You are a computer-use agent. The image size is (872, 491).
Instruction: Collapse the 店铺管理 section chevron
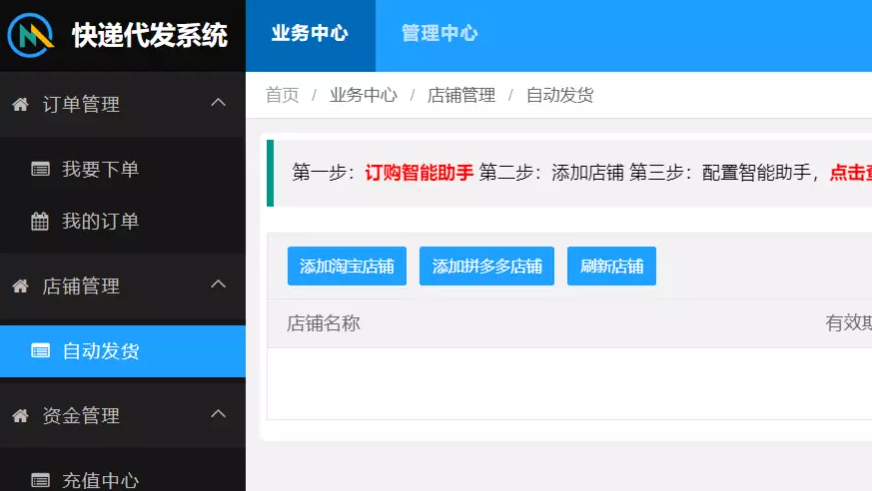click(218, 285)
